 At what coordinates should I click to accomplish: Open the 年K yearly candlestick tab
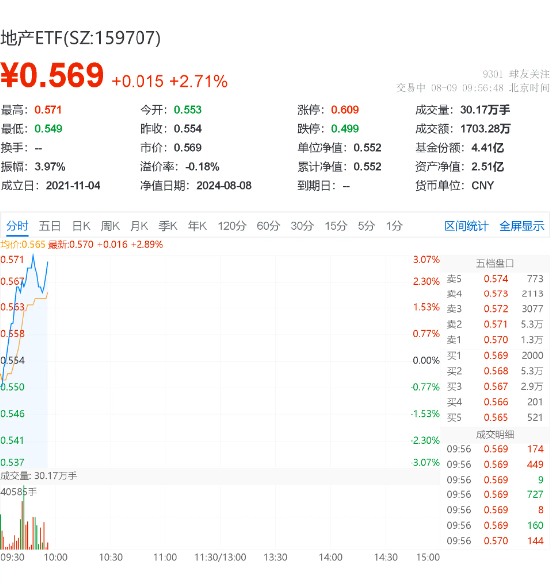[197, 226]
